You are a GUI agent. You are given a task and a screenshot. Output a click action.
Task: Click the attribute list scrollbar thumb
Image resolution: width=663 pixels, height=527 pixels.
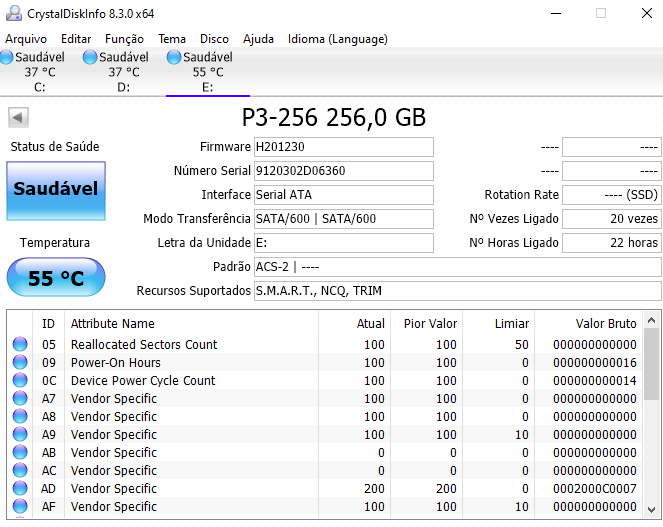652,365
